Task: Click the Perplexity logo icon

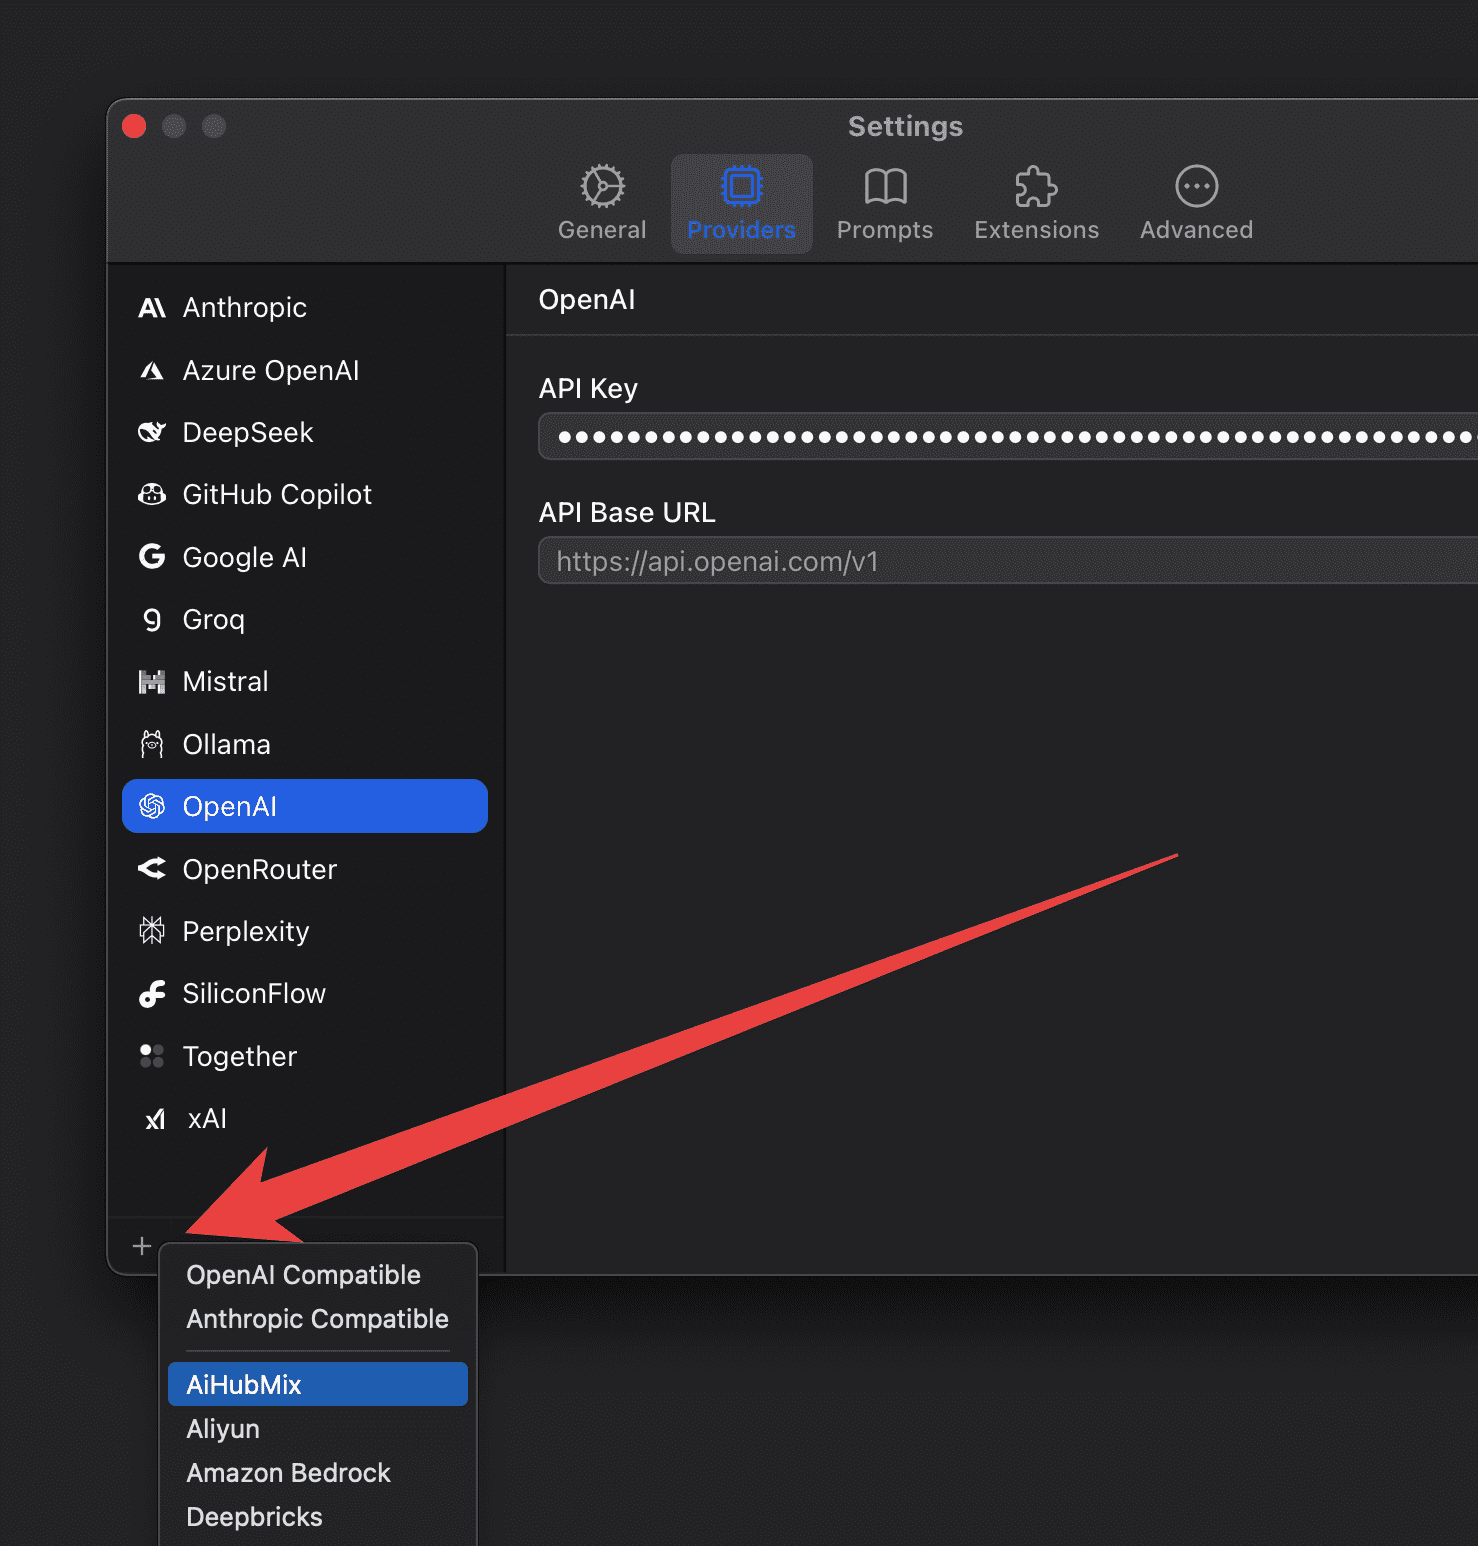Action: click(152, 931)
